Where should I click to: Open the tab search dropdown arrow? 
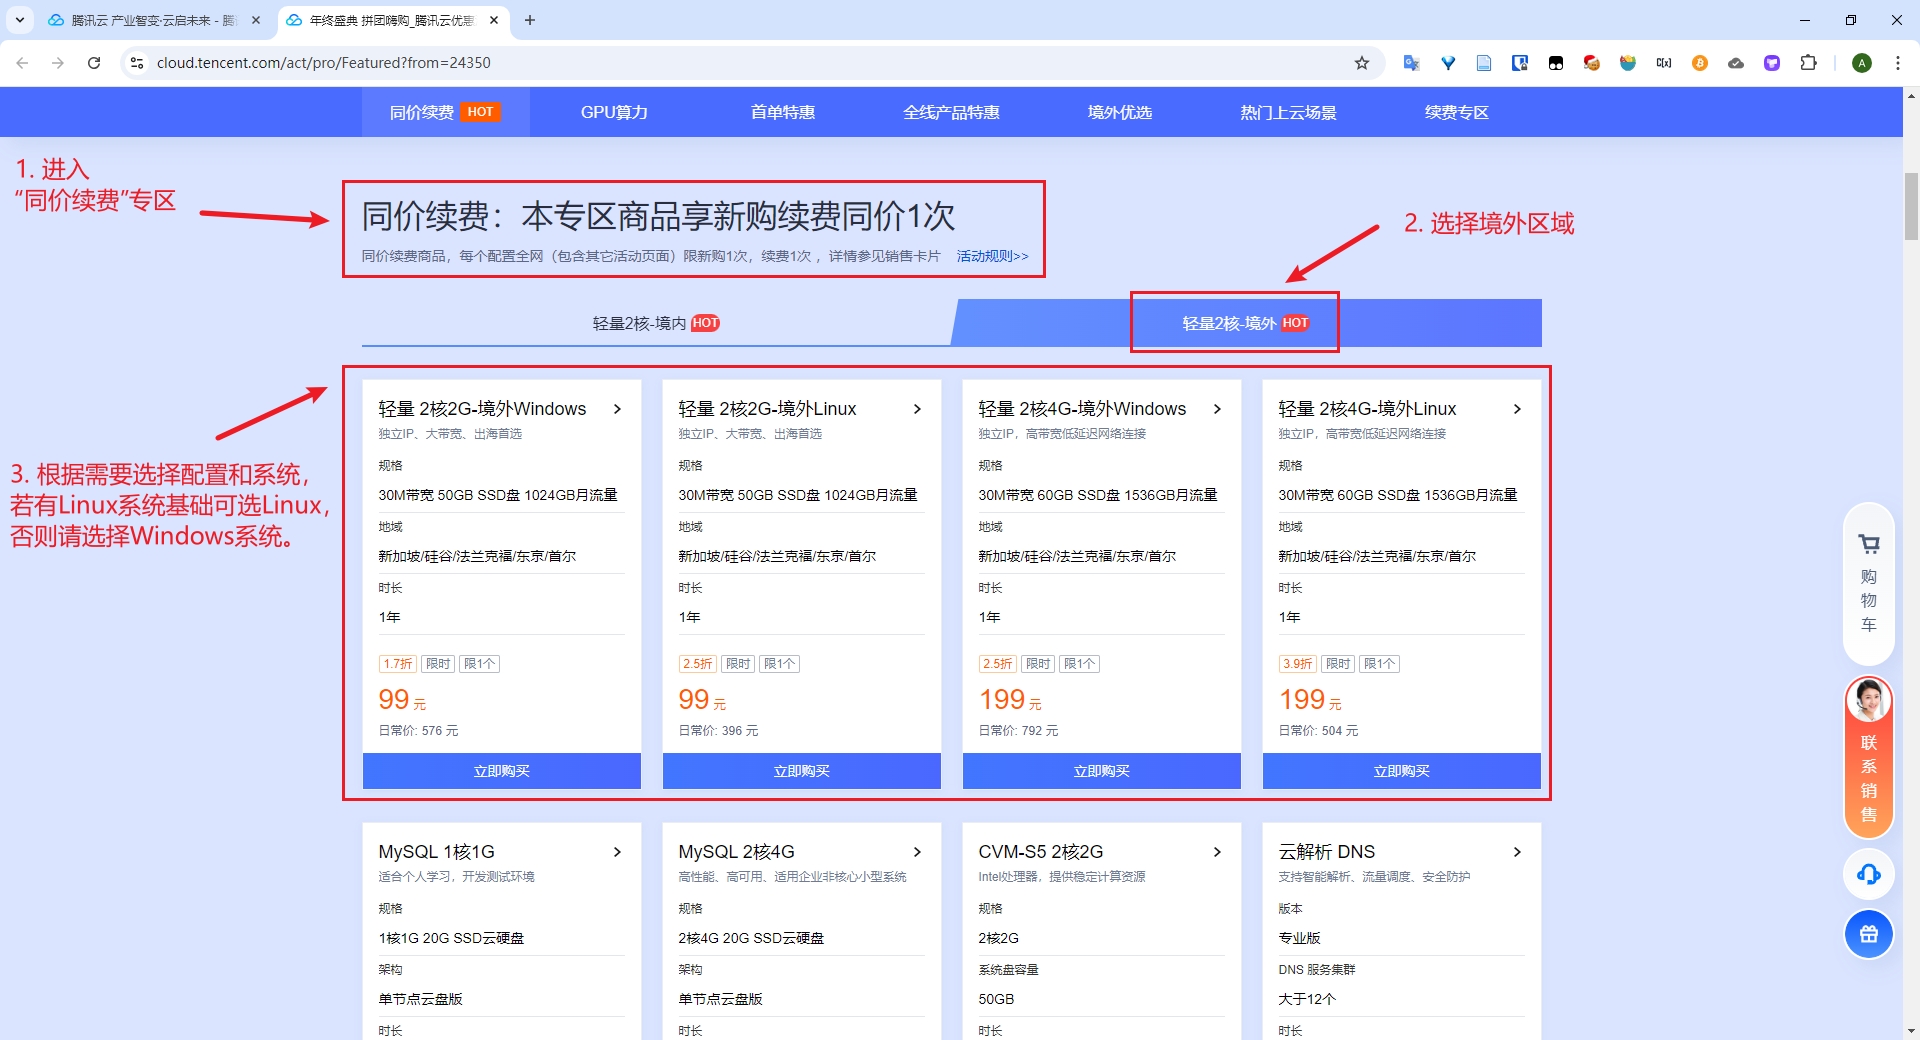pyautogui.click(x=20, y=20)
